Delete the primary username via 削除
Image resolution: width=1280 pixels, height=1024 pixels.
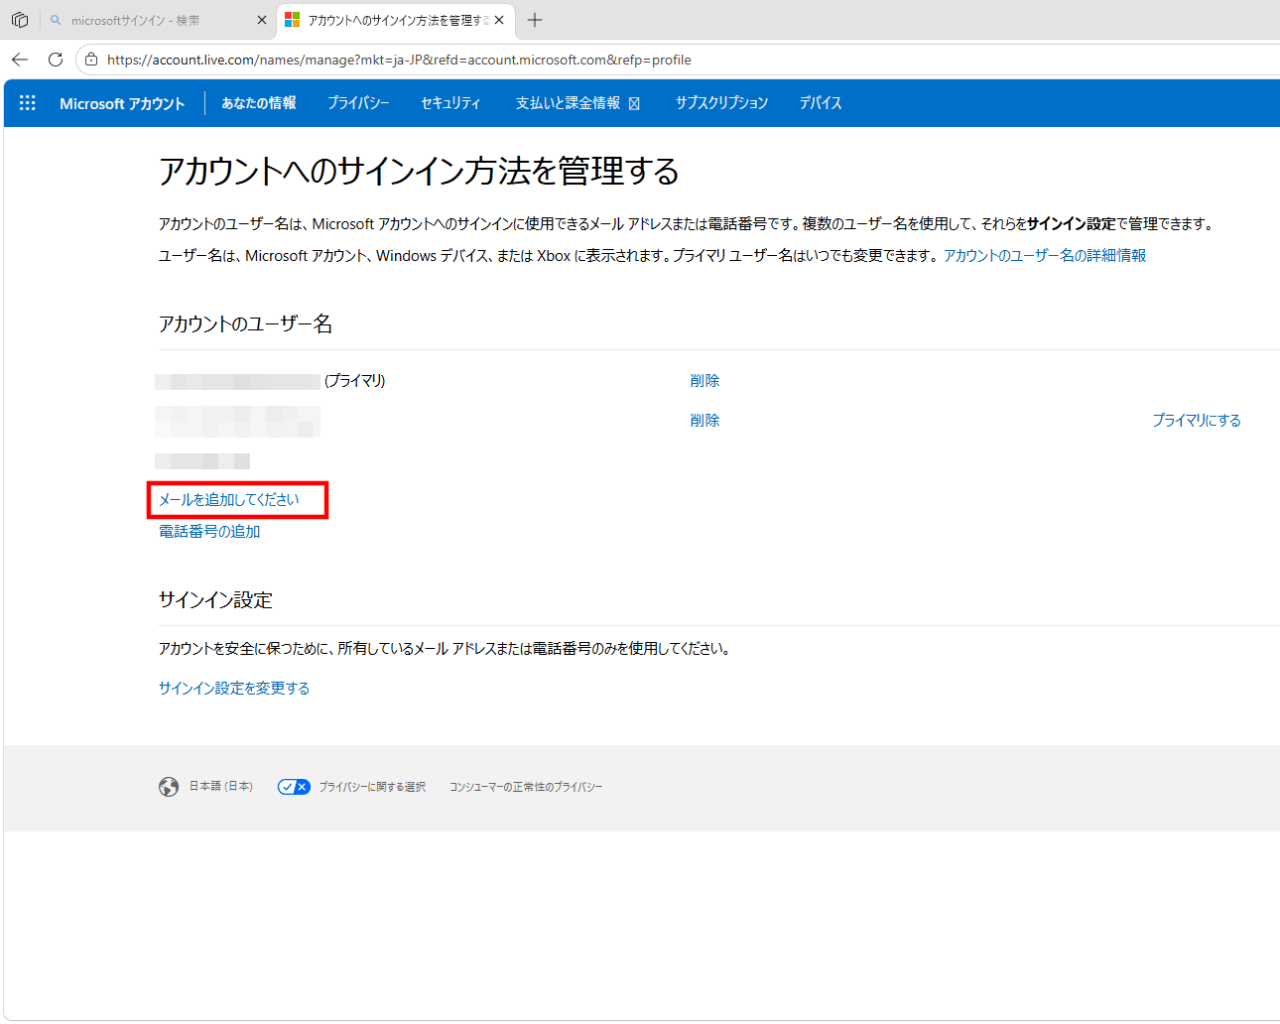click(x=704, y=381)
